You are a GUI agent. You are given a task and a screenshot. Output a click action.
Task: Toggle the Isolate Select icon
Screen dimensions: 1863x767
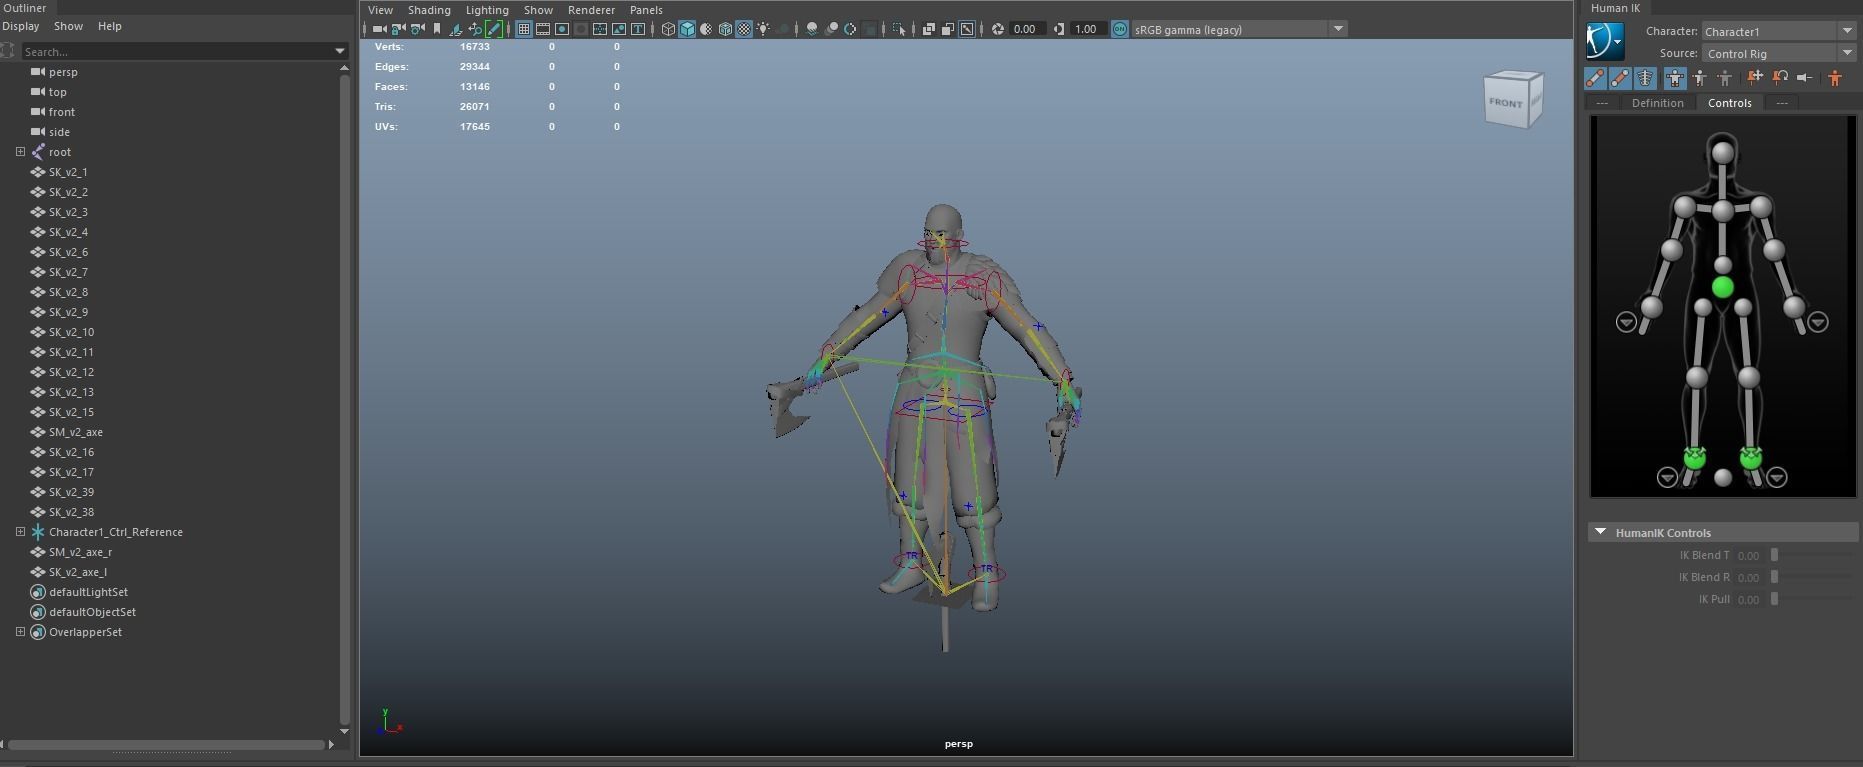pos(899,29)
